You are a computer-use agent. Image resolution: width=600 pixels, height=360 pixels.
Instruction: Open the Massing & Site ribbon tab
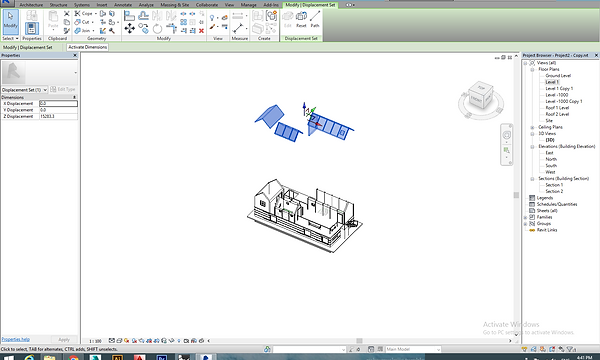pos(175,5)
